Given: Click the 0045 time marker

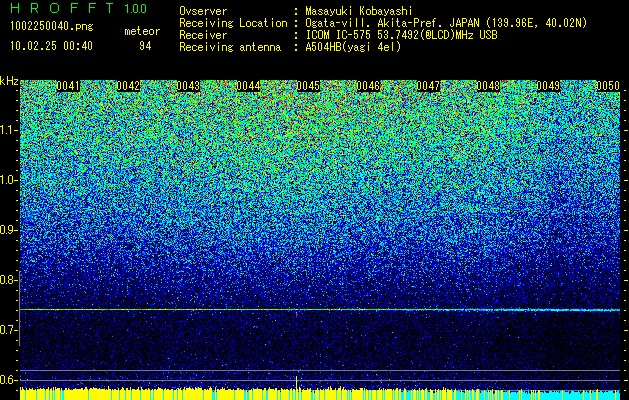Looking at the screenshot, I should click(x=308, y=86).
